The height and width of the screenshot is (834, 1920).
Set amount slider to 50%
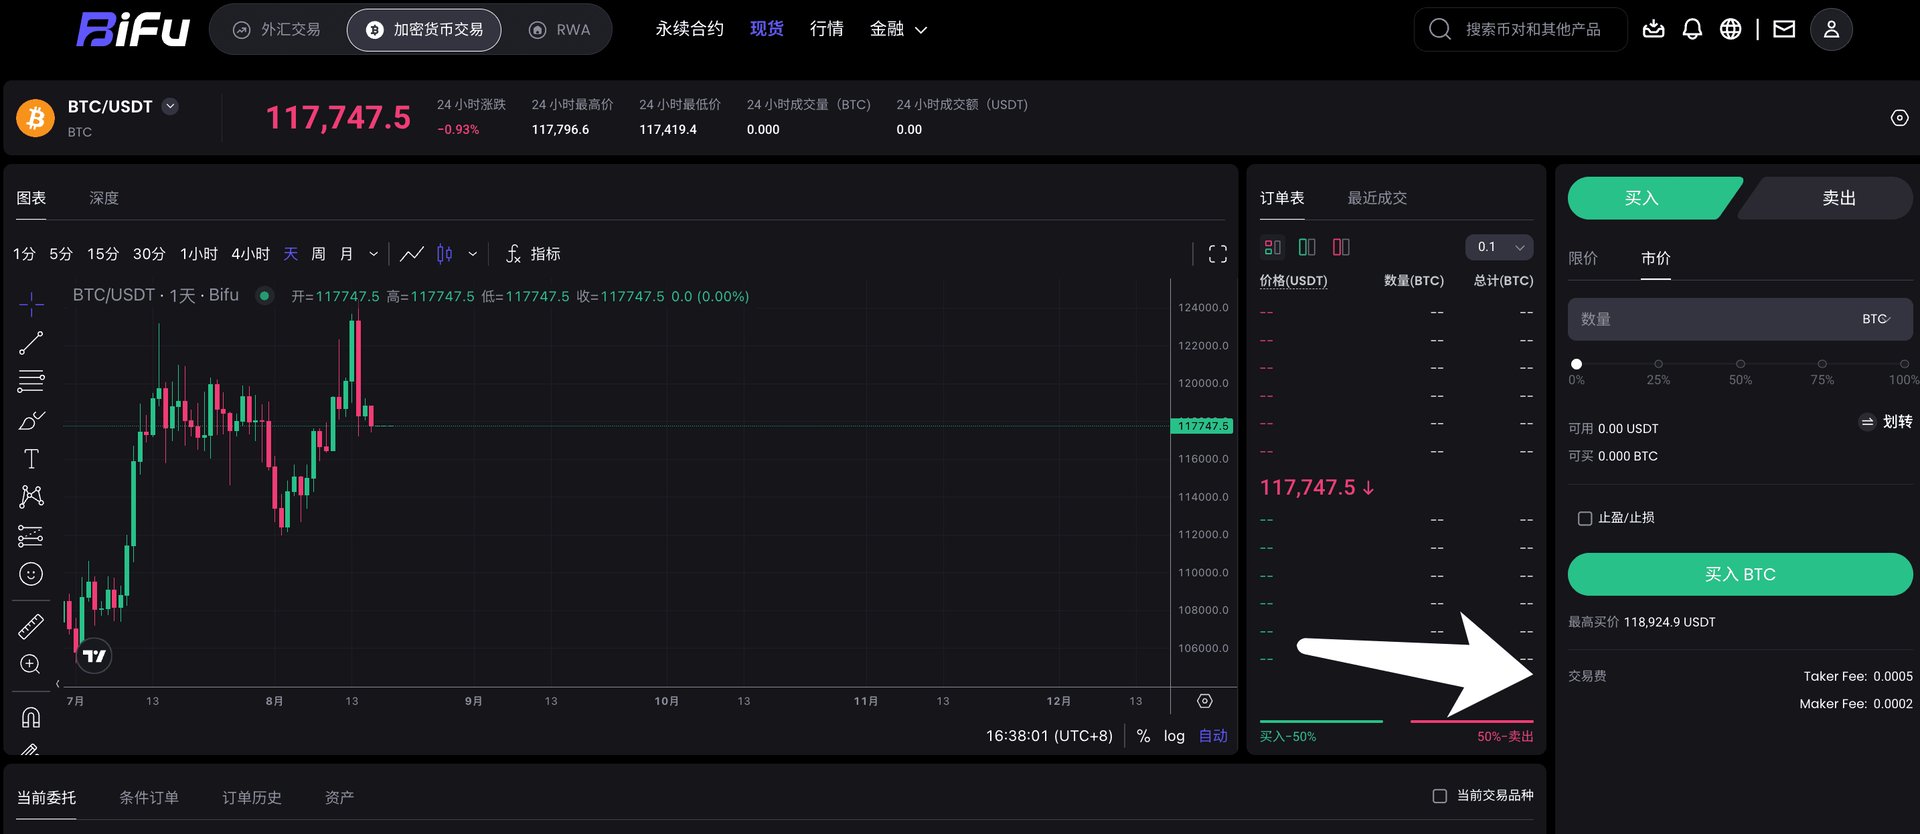coord(1740,364)
